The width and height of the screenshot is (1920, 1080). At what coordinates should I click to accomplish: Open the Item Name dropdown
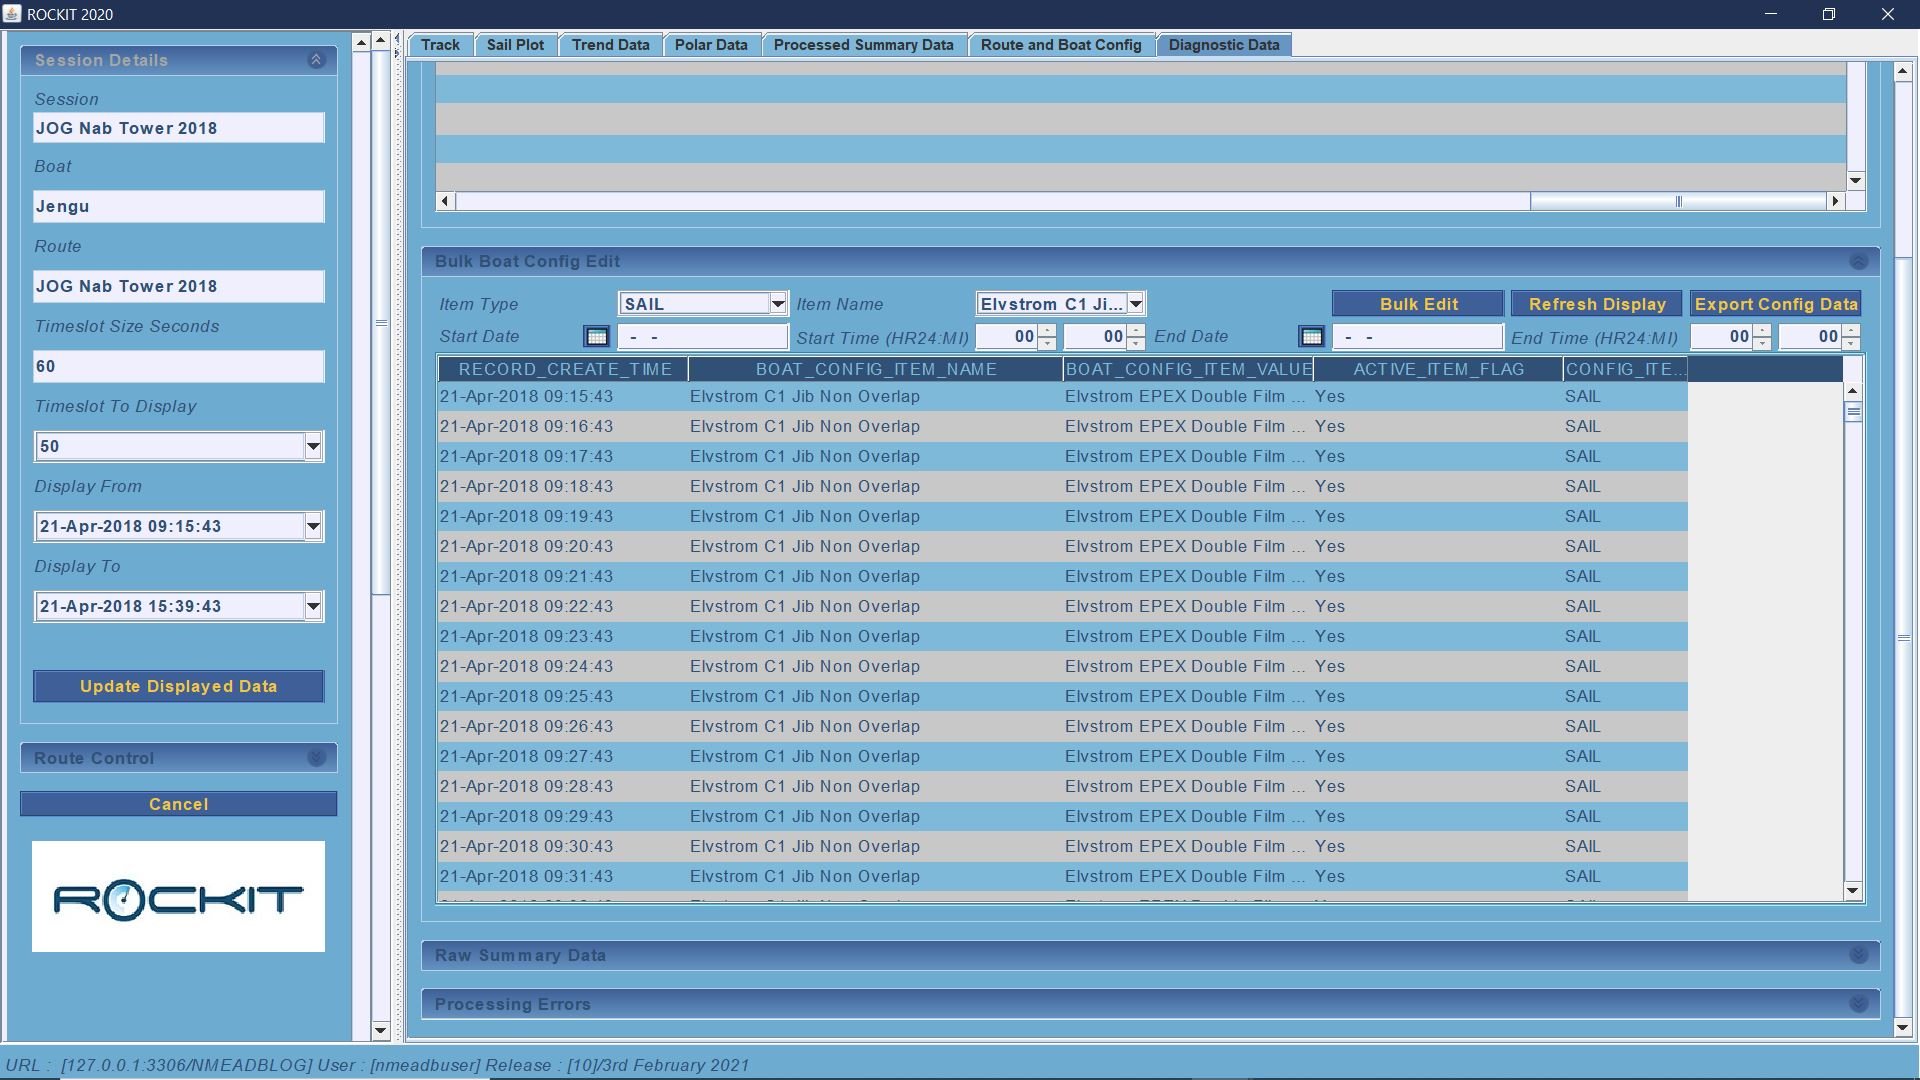point(1135,304)
